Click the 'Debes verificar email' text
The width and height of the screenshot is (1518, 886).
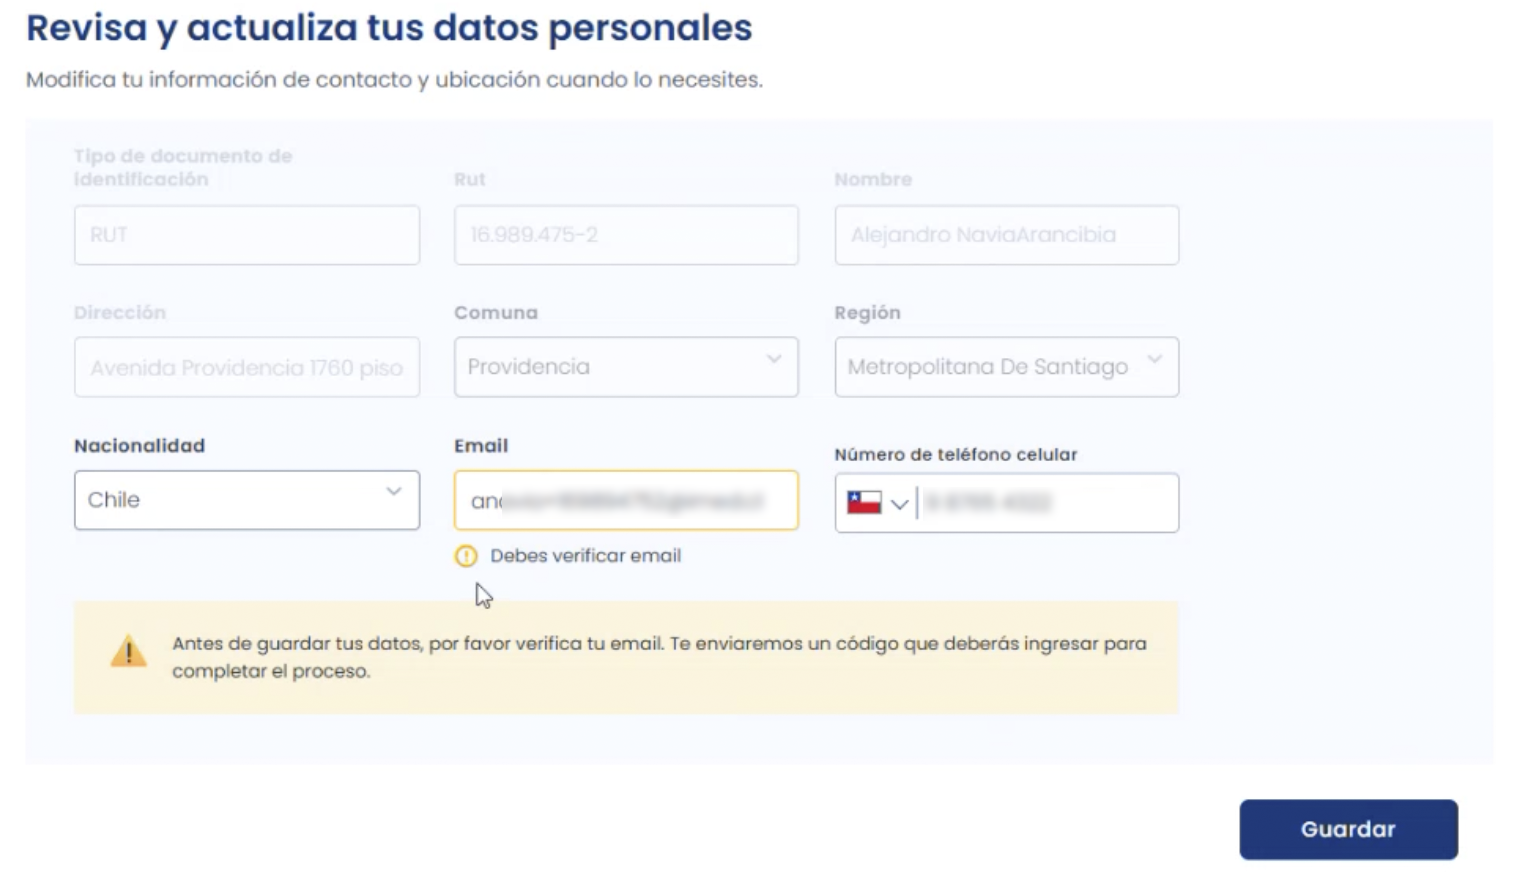click(583, 556)
